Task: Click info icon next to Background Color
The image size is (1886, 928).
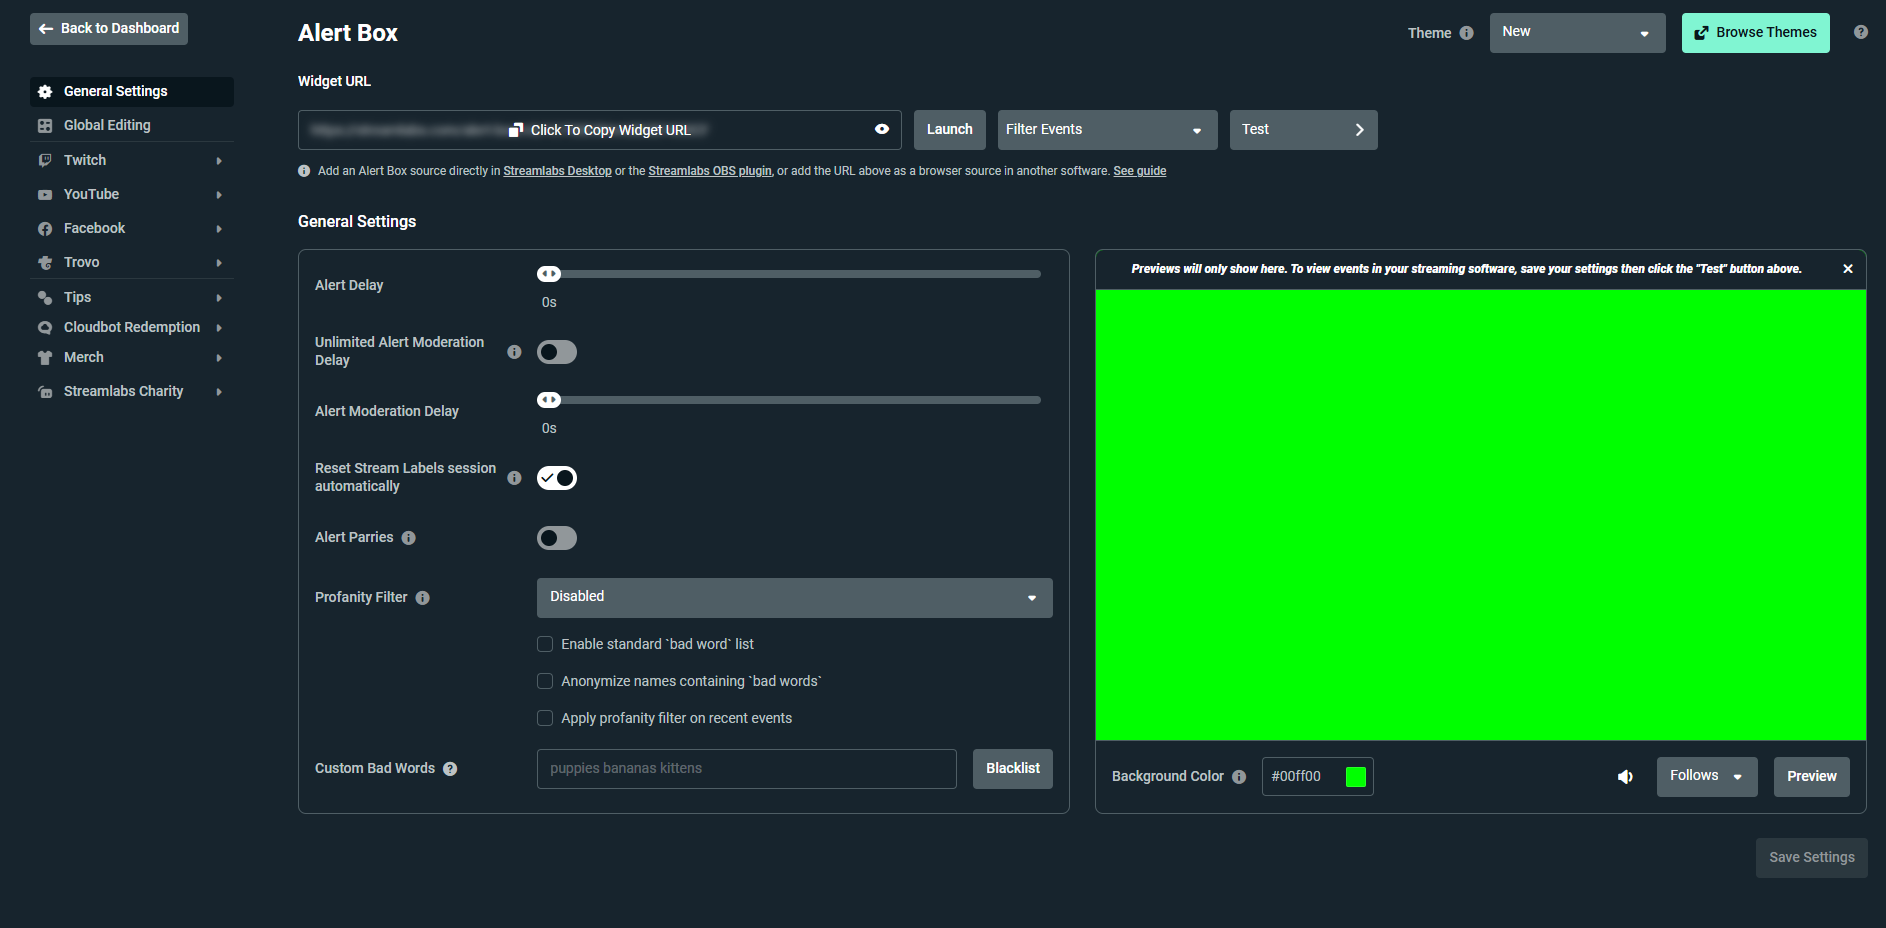Action: pos(1239,777)
